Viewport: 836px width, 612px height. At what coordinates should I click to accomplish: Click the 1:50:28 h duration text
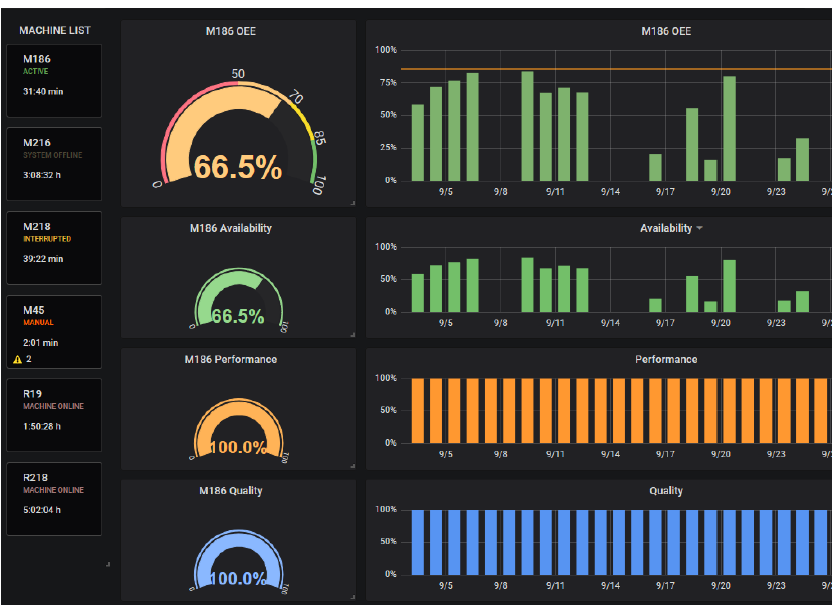(42, 426)
